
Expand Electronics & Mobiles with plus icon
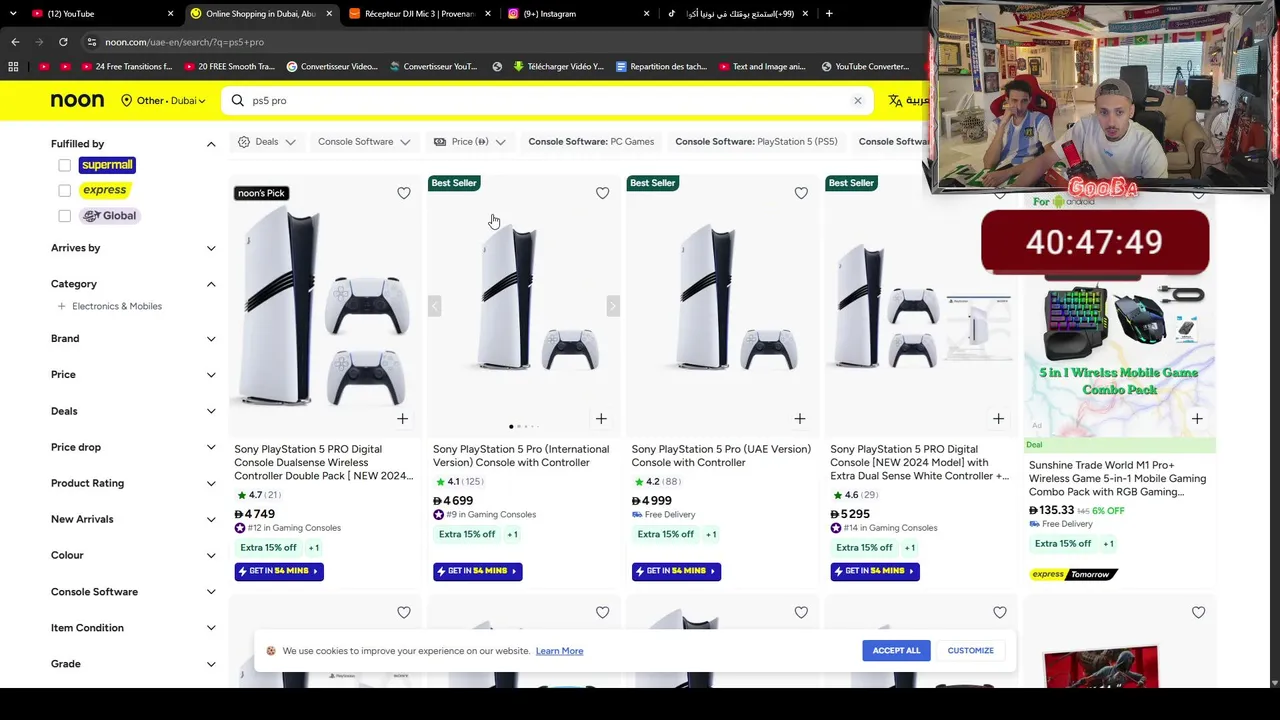coord(61,306)
